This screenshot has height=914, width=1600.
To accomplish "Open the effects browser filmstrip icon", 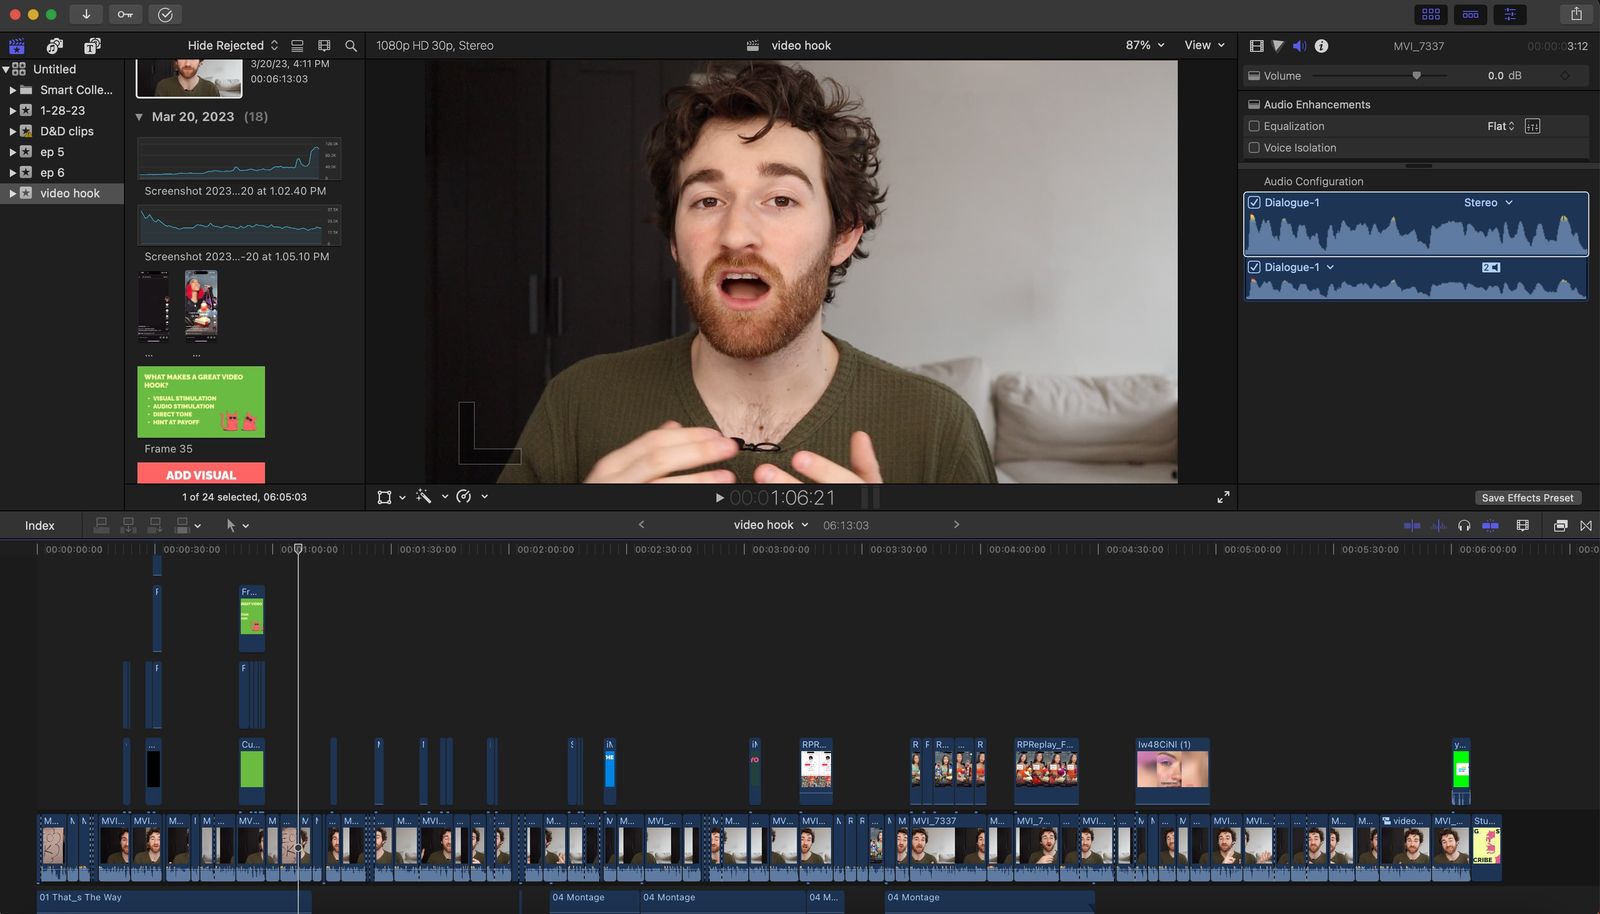I will tap(1523, 525).
